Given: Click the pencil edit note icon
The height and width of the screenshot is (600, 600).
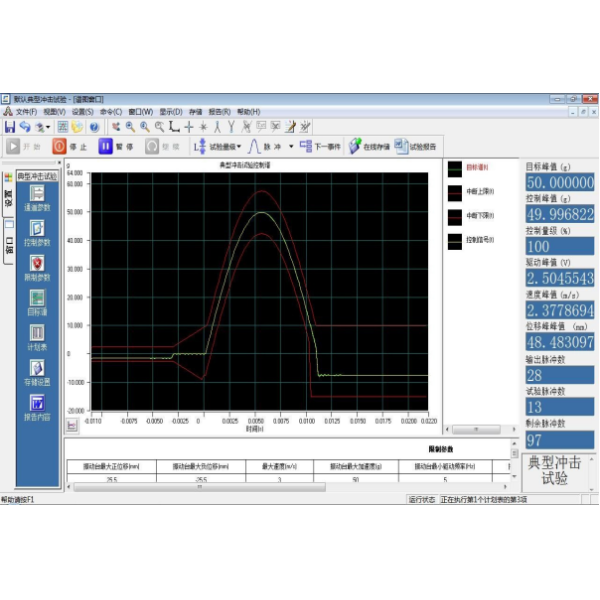Looking at the screenshot, I should [x=290, y=127].
